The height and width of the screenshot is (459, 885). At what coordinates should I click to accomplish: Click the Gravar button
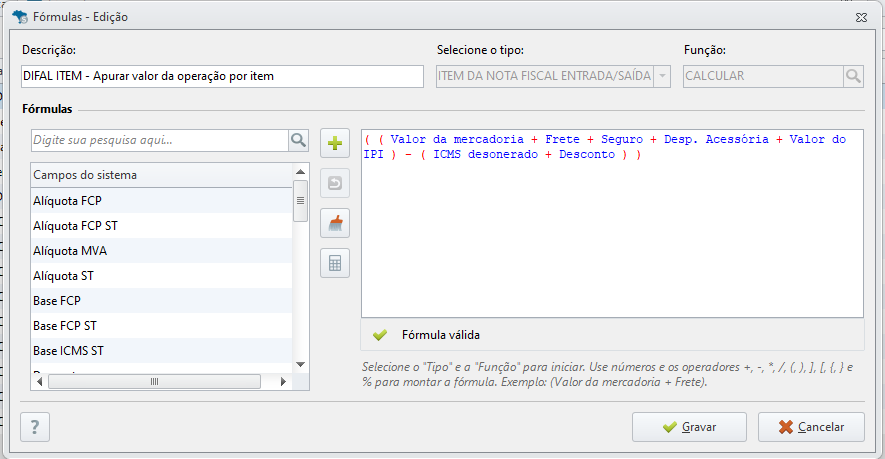pyautogui.click(x=689, y=427)
